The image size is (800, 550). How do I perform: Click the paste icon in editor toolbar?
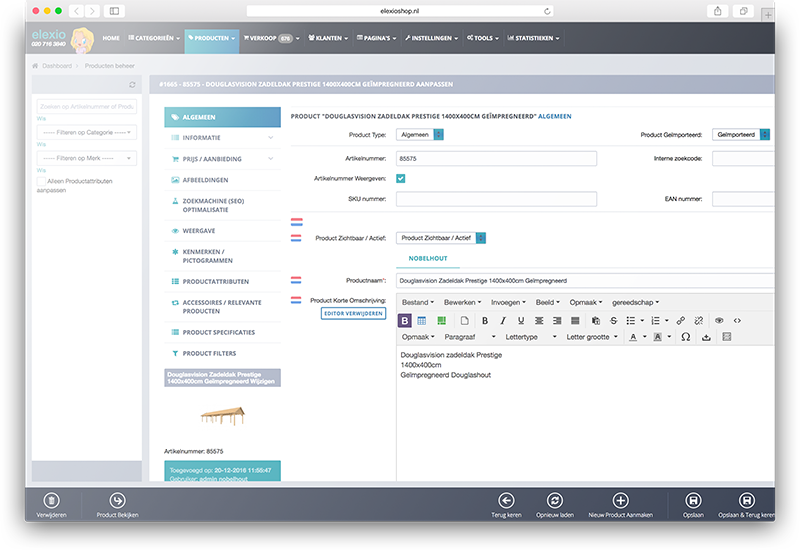pyautogui.click(x=595, y=320)
